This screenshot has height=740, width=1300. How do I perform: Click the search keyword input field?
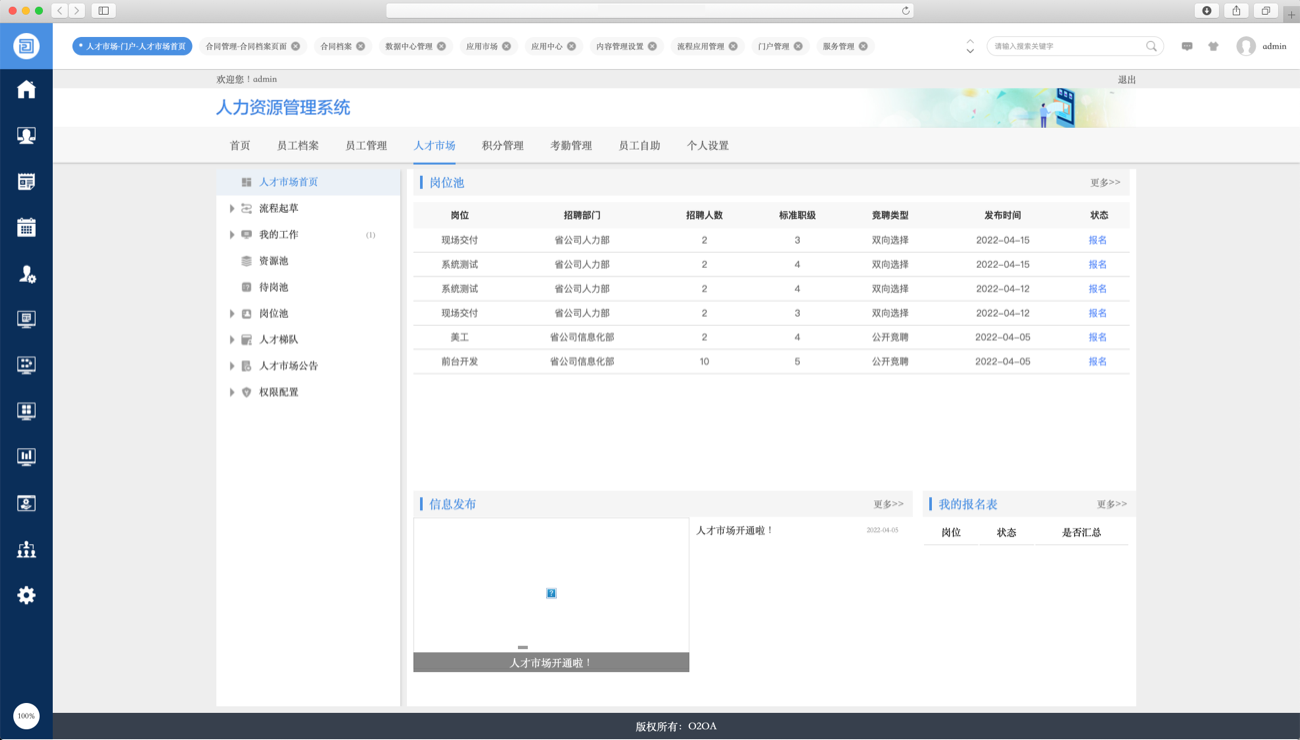click(1065, 46)
